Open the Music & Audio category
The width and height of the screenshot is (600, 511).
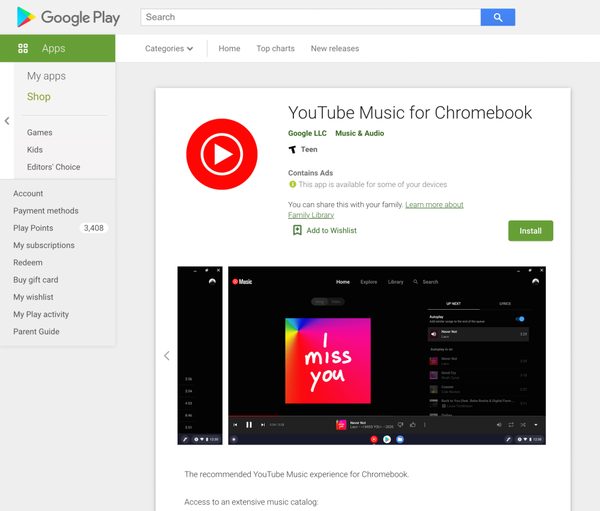360,133
